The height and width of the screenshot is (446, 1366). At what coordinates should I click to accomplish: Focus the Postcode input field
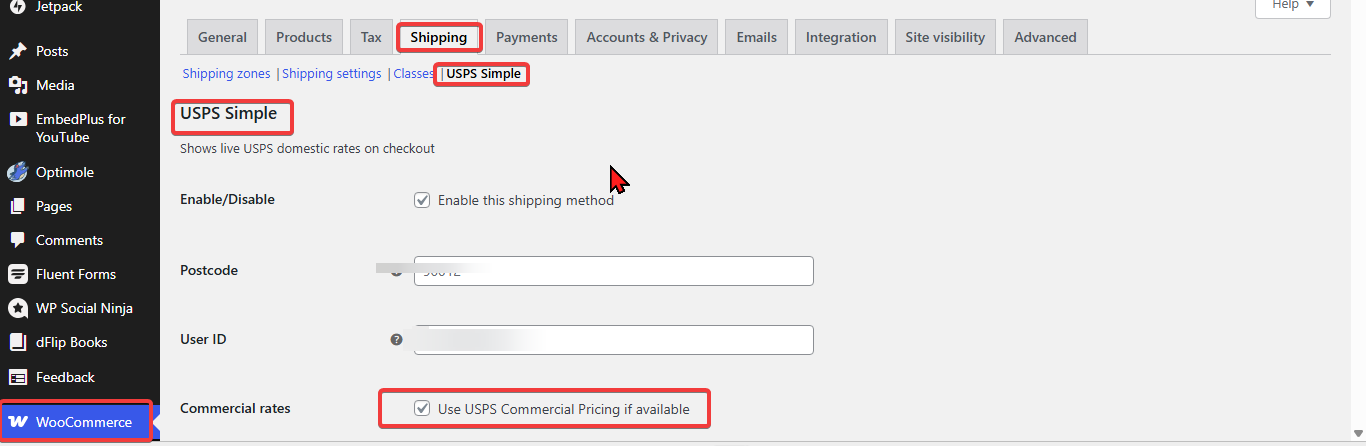tap(614, 271)
